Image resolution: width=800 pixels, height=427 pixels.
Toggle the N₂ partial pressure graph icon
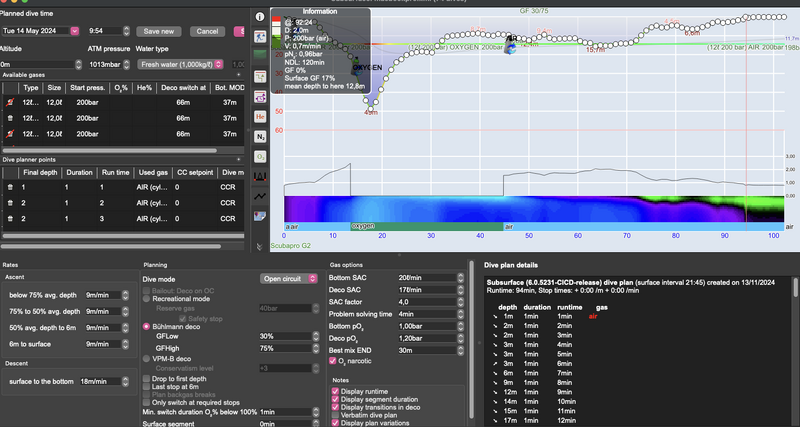point(261,136)
